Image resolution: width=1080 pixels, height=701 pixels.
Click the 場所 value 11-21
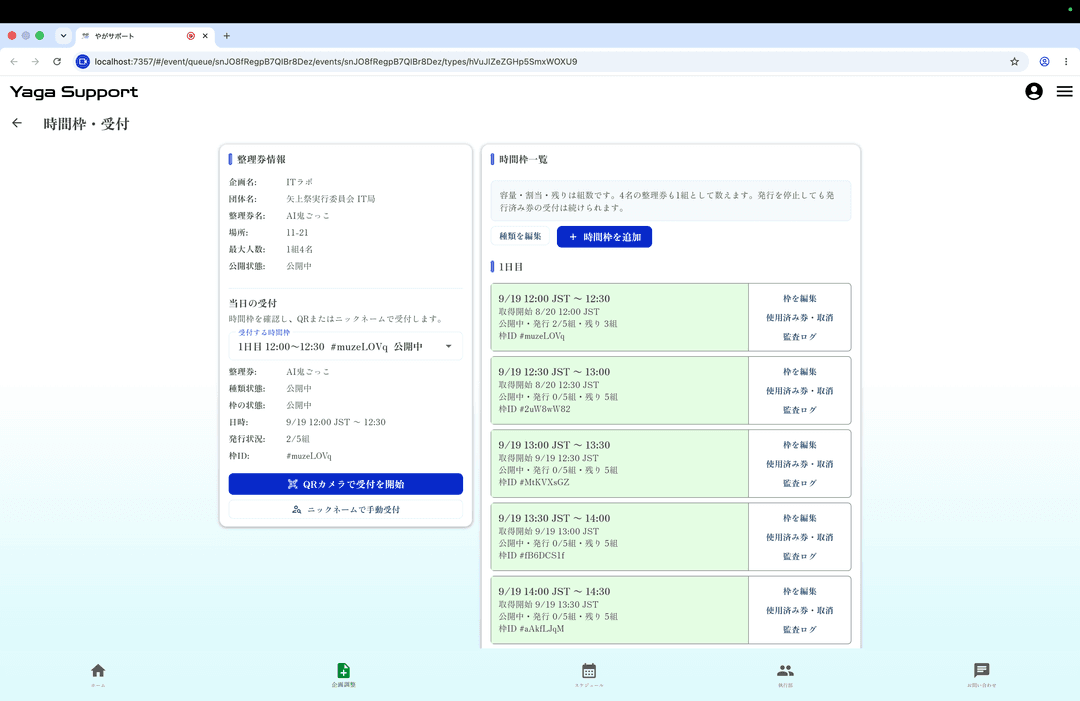pyautogui.click(x=297, y=233)
